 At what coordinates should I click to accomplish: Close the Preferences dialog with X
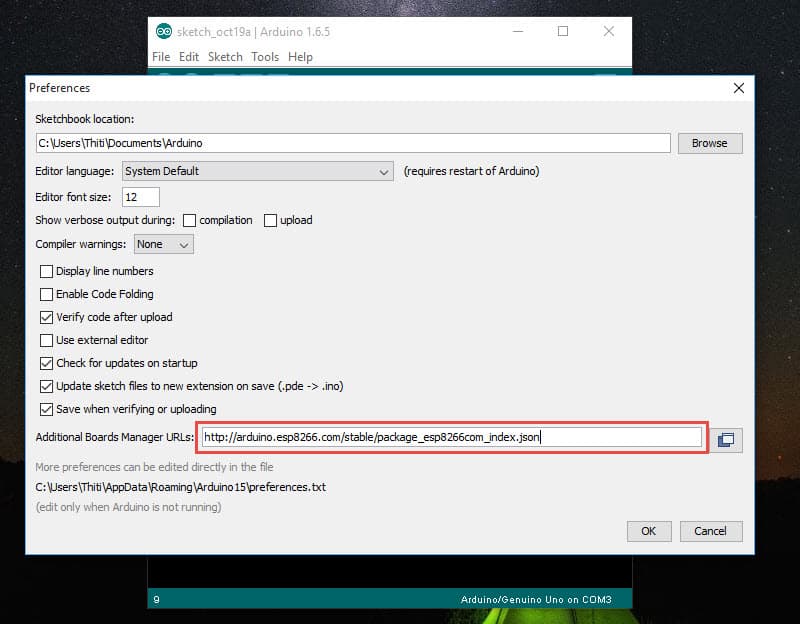738,88
